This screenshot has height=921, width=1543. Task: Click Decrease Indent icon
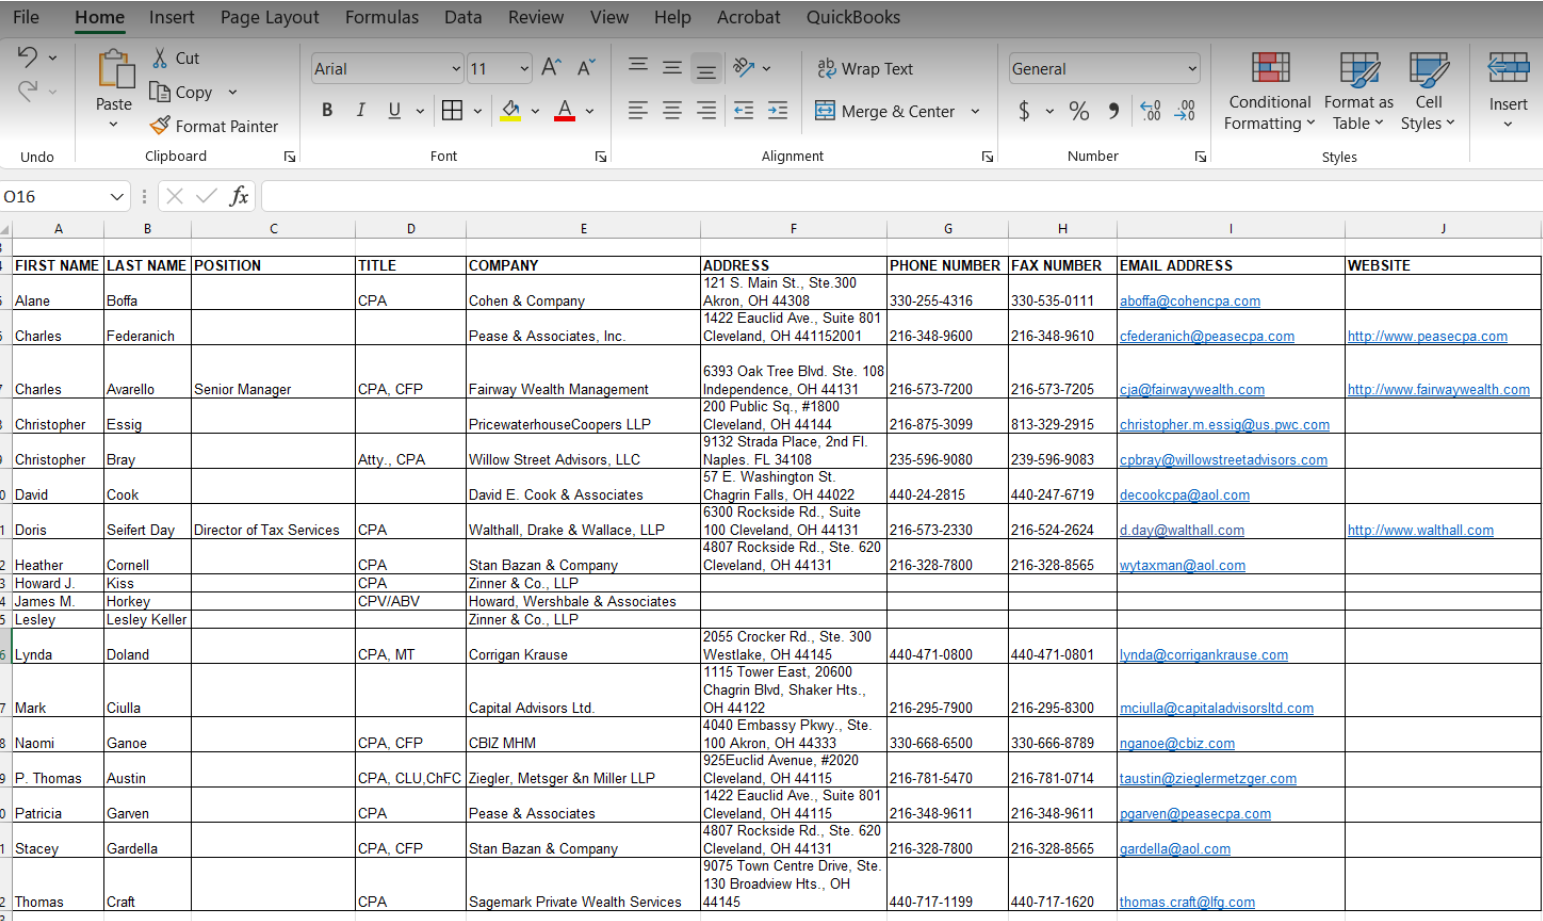tap(744, 110)
